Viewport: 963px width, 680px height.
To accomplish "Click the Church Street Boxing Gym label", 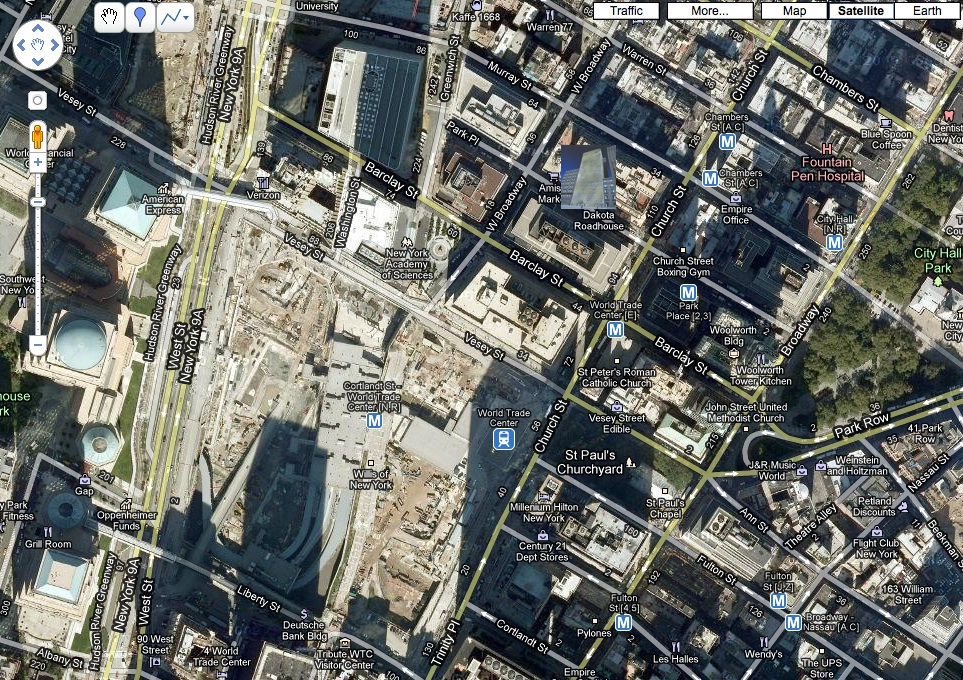I will click(x=683, y=267).
